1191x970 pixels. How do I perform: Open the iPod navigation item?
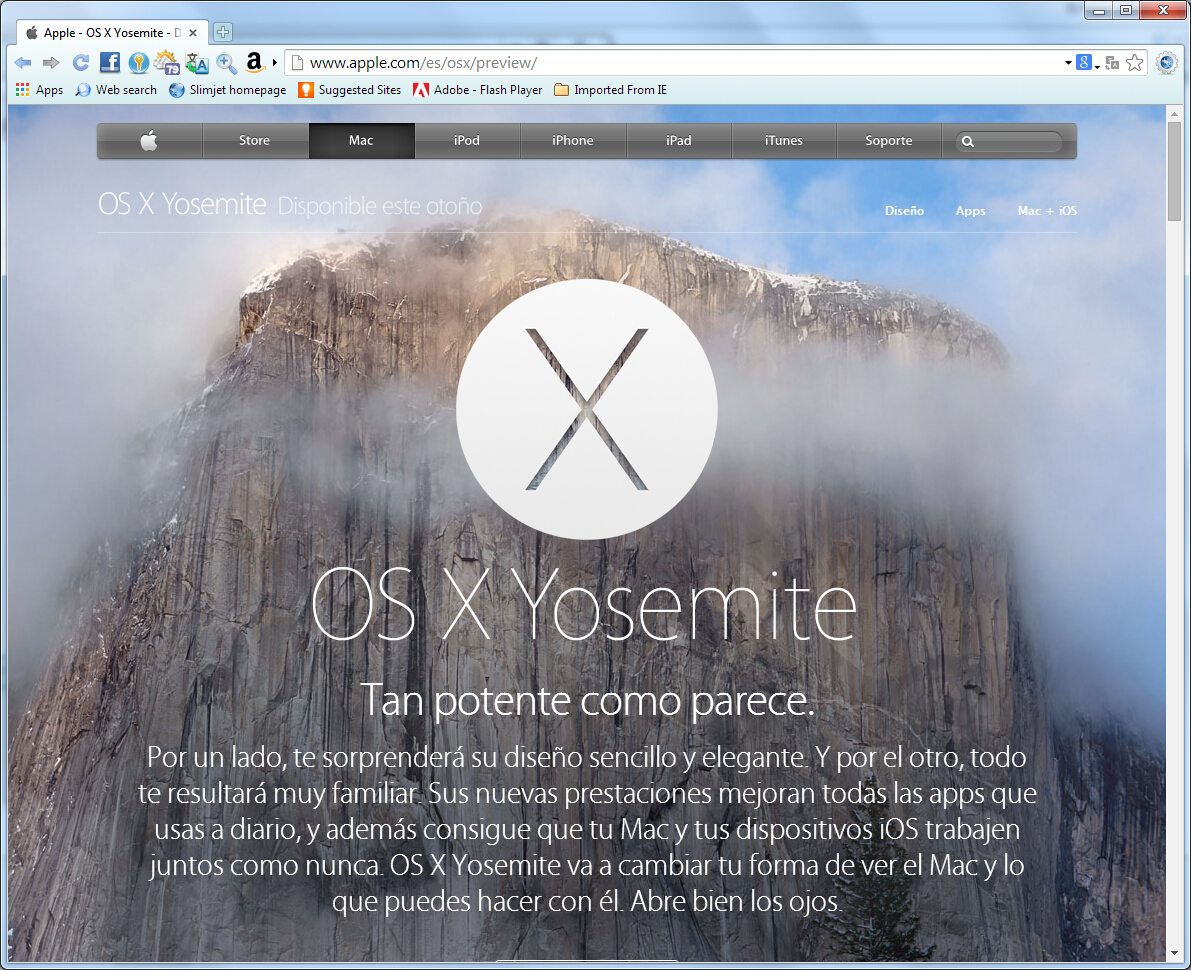[x=467, y=141]
